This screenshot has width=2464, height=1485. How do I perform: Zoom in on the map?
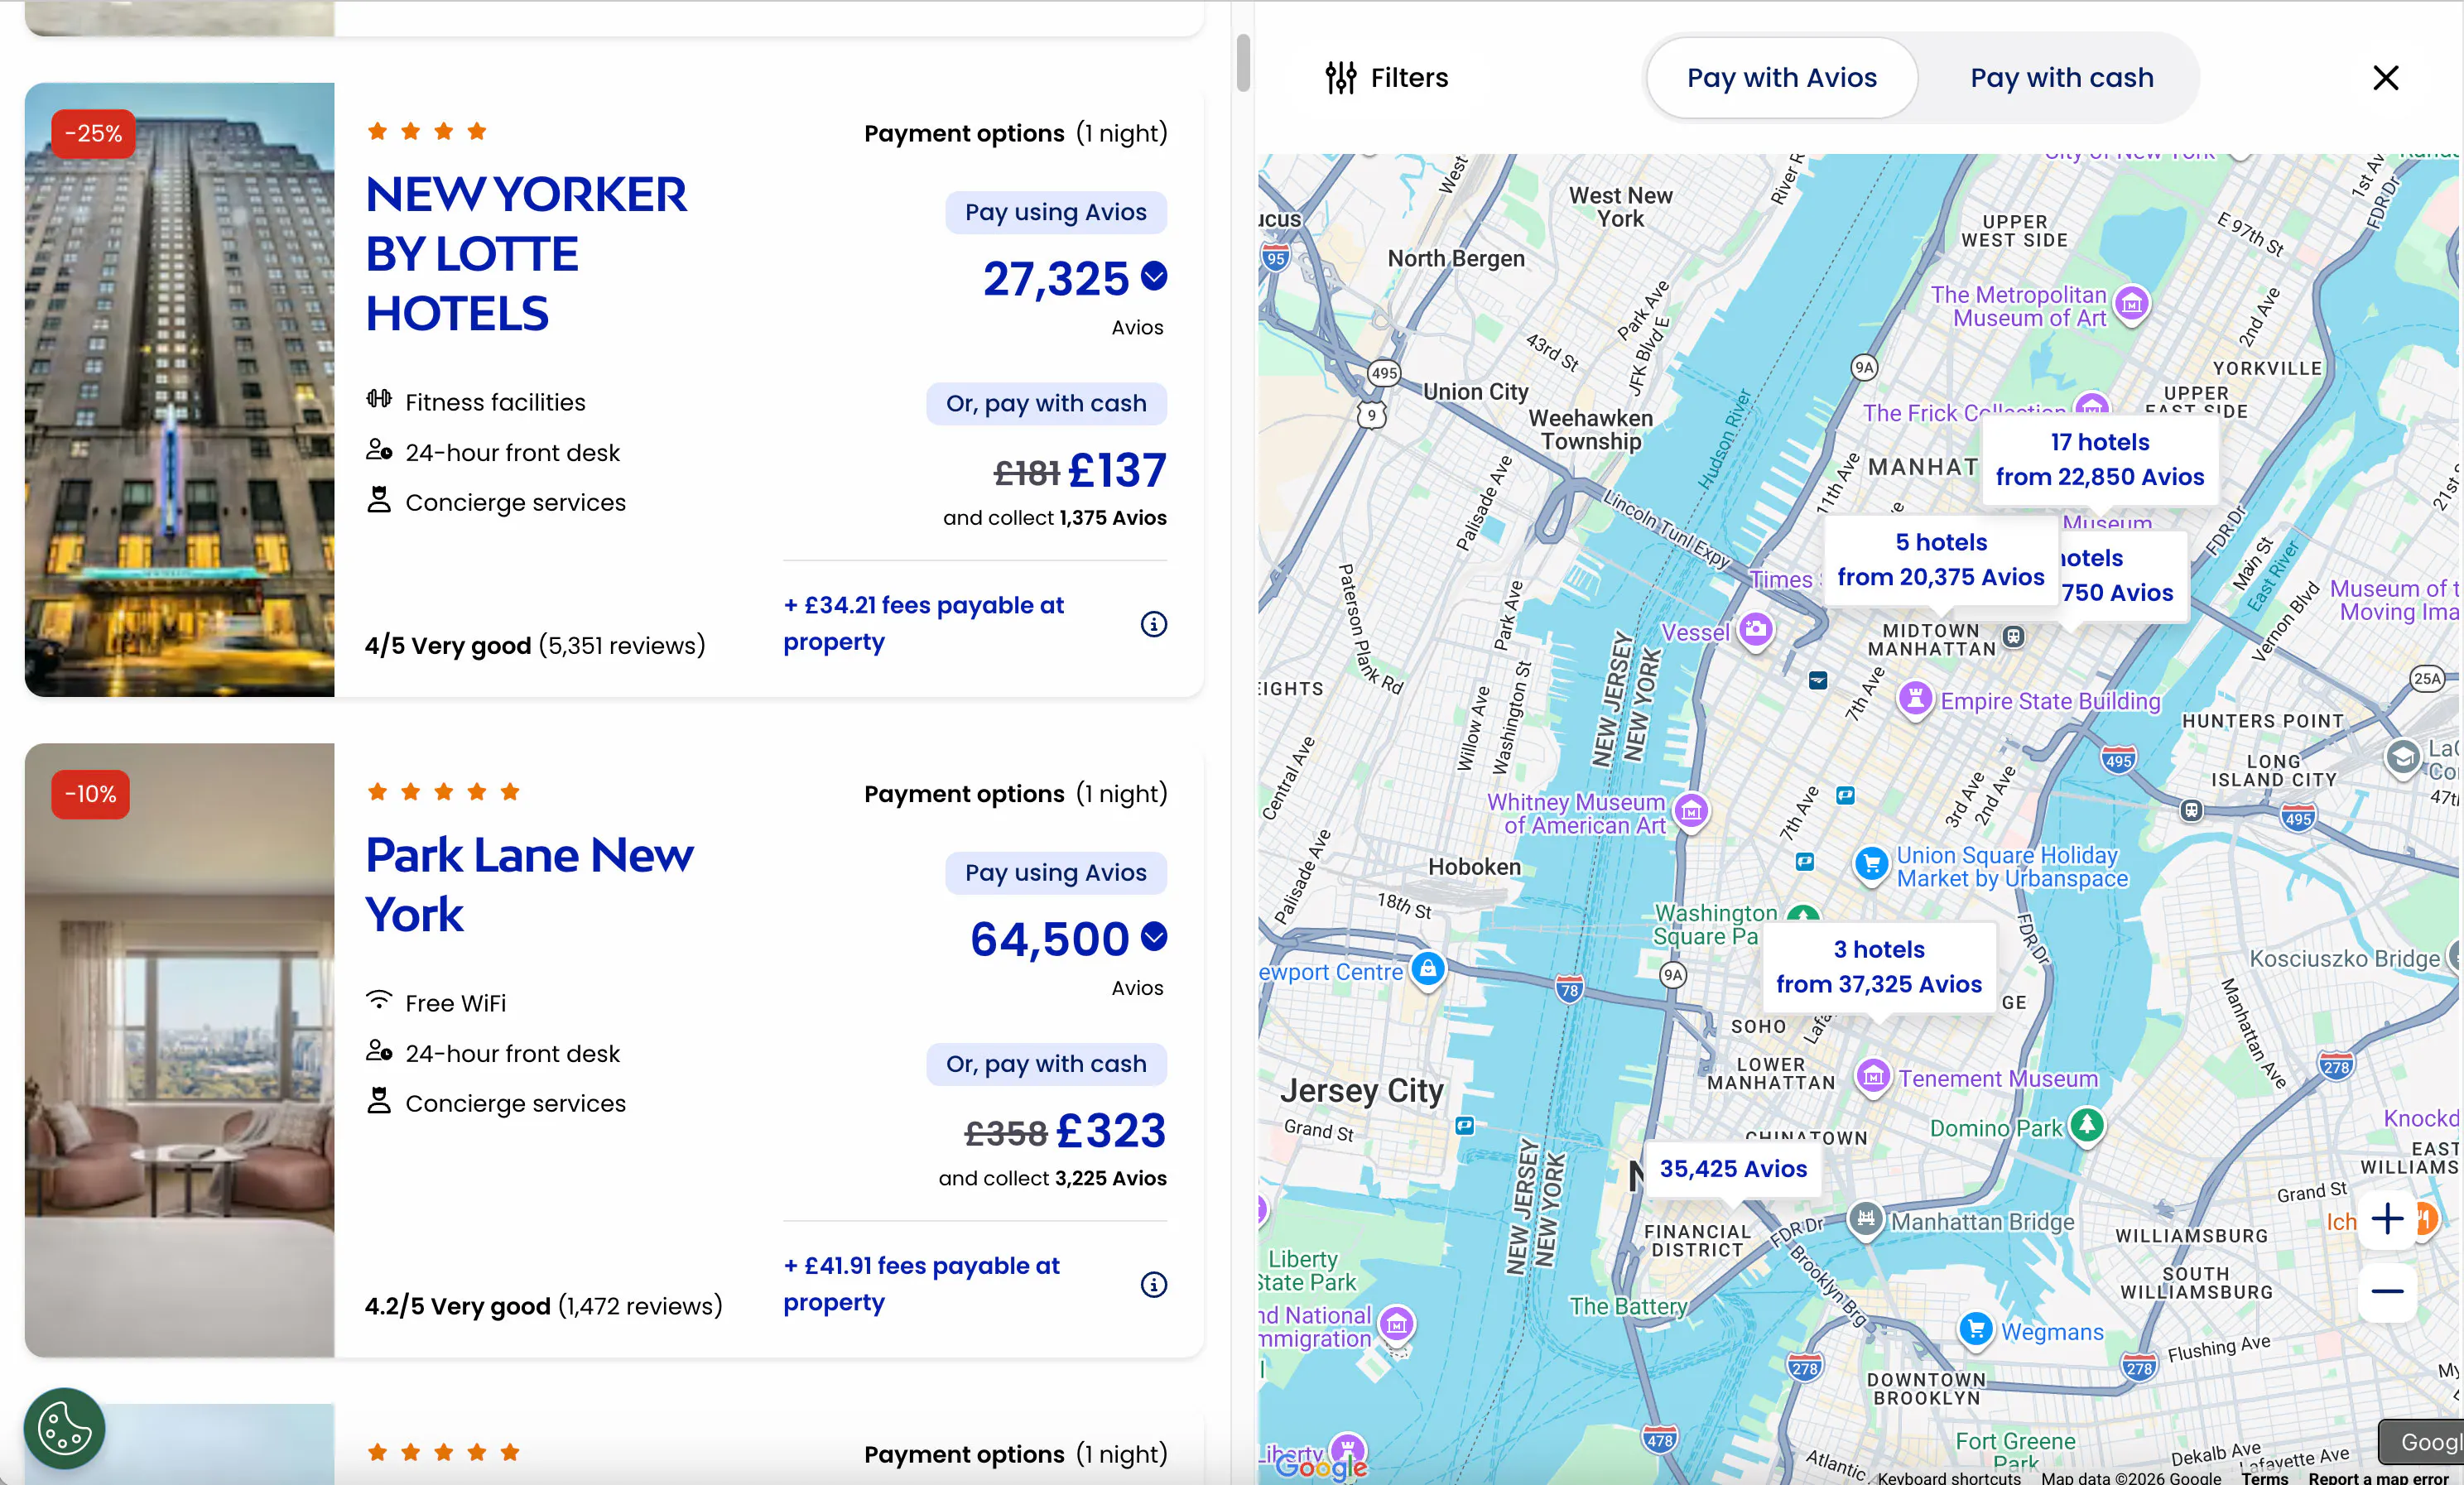[x=2387, y=1218]
